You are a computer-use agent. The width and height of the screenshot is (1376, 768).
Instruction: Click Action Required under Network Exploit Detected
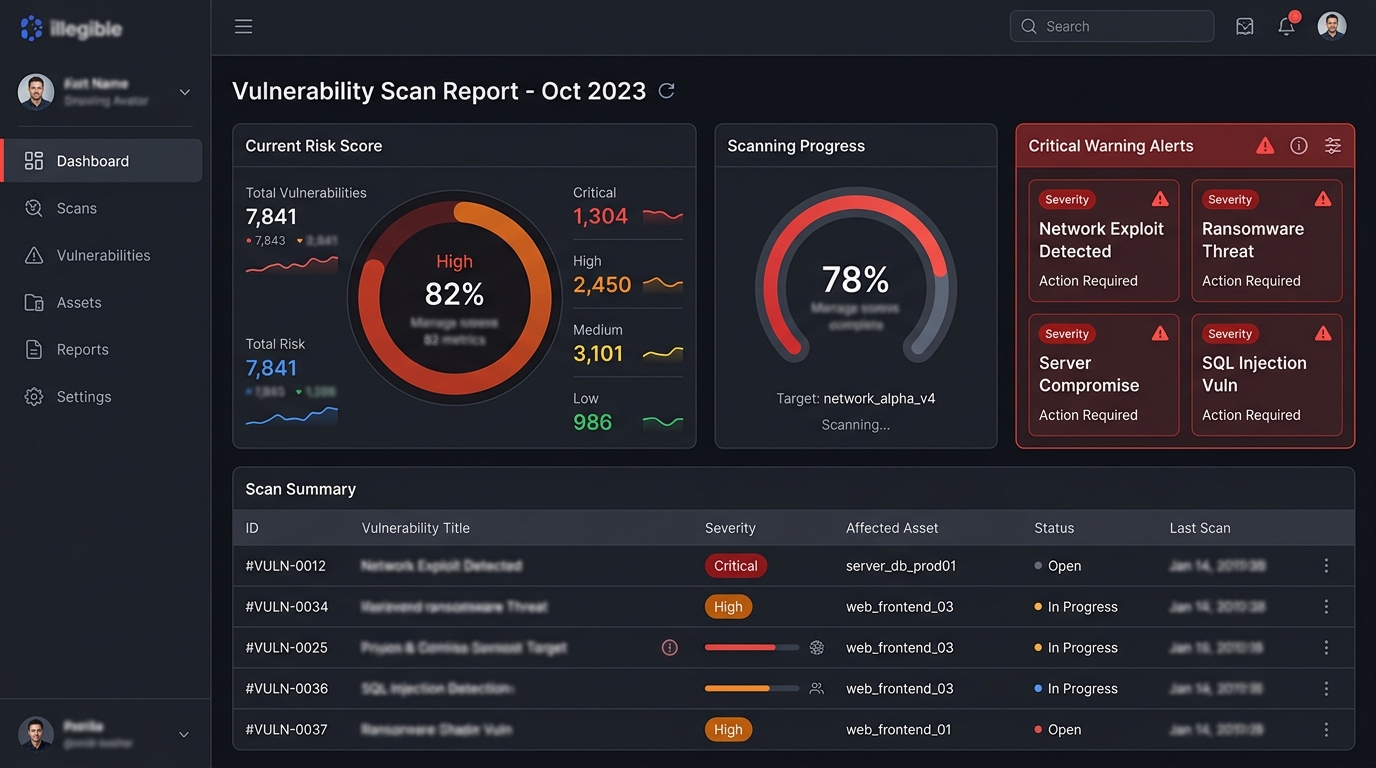[1088, 281]
